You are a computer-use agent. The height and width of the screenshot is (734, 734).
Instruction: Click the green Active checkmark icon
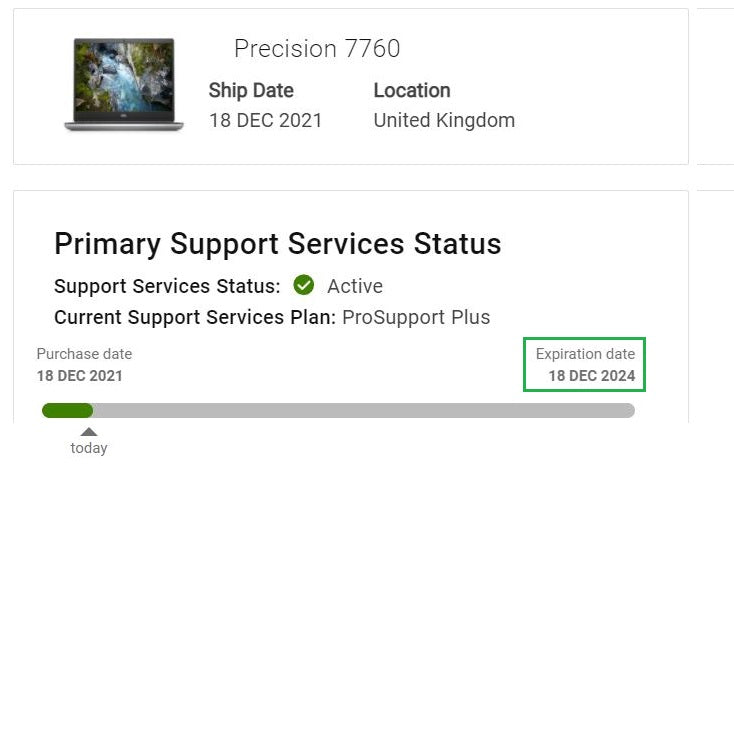coord(304,285)
